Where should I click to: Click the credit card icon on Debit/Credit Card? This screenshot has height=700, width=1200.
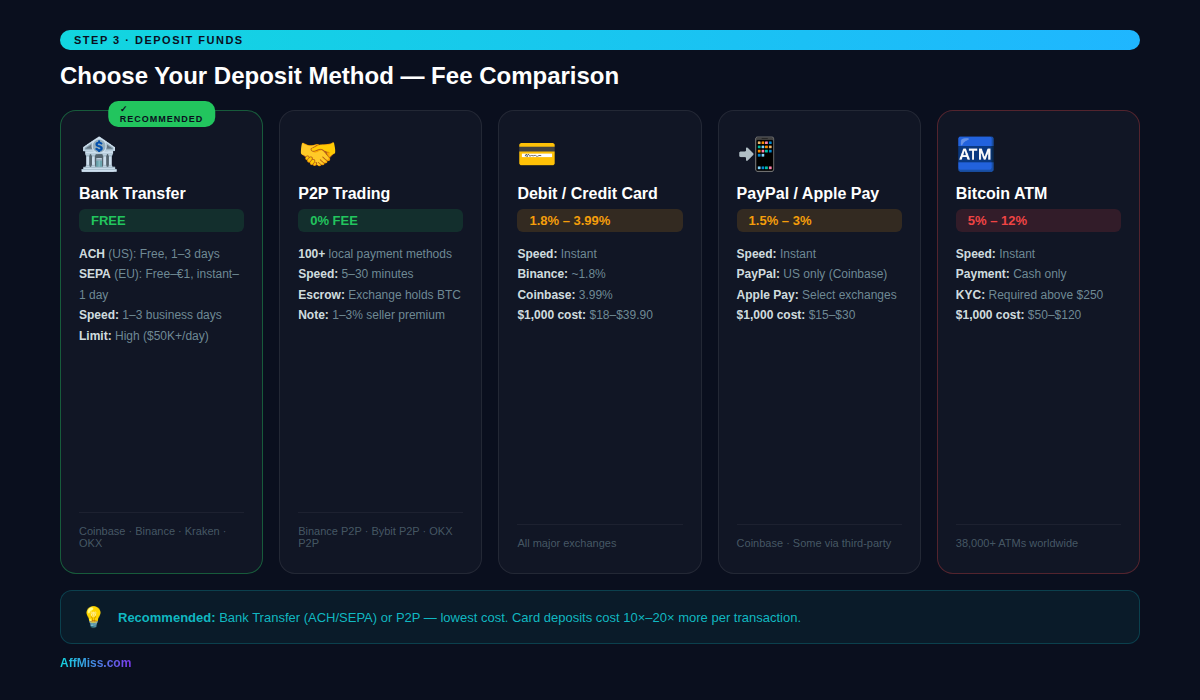tap(537, 154)
